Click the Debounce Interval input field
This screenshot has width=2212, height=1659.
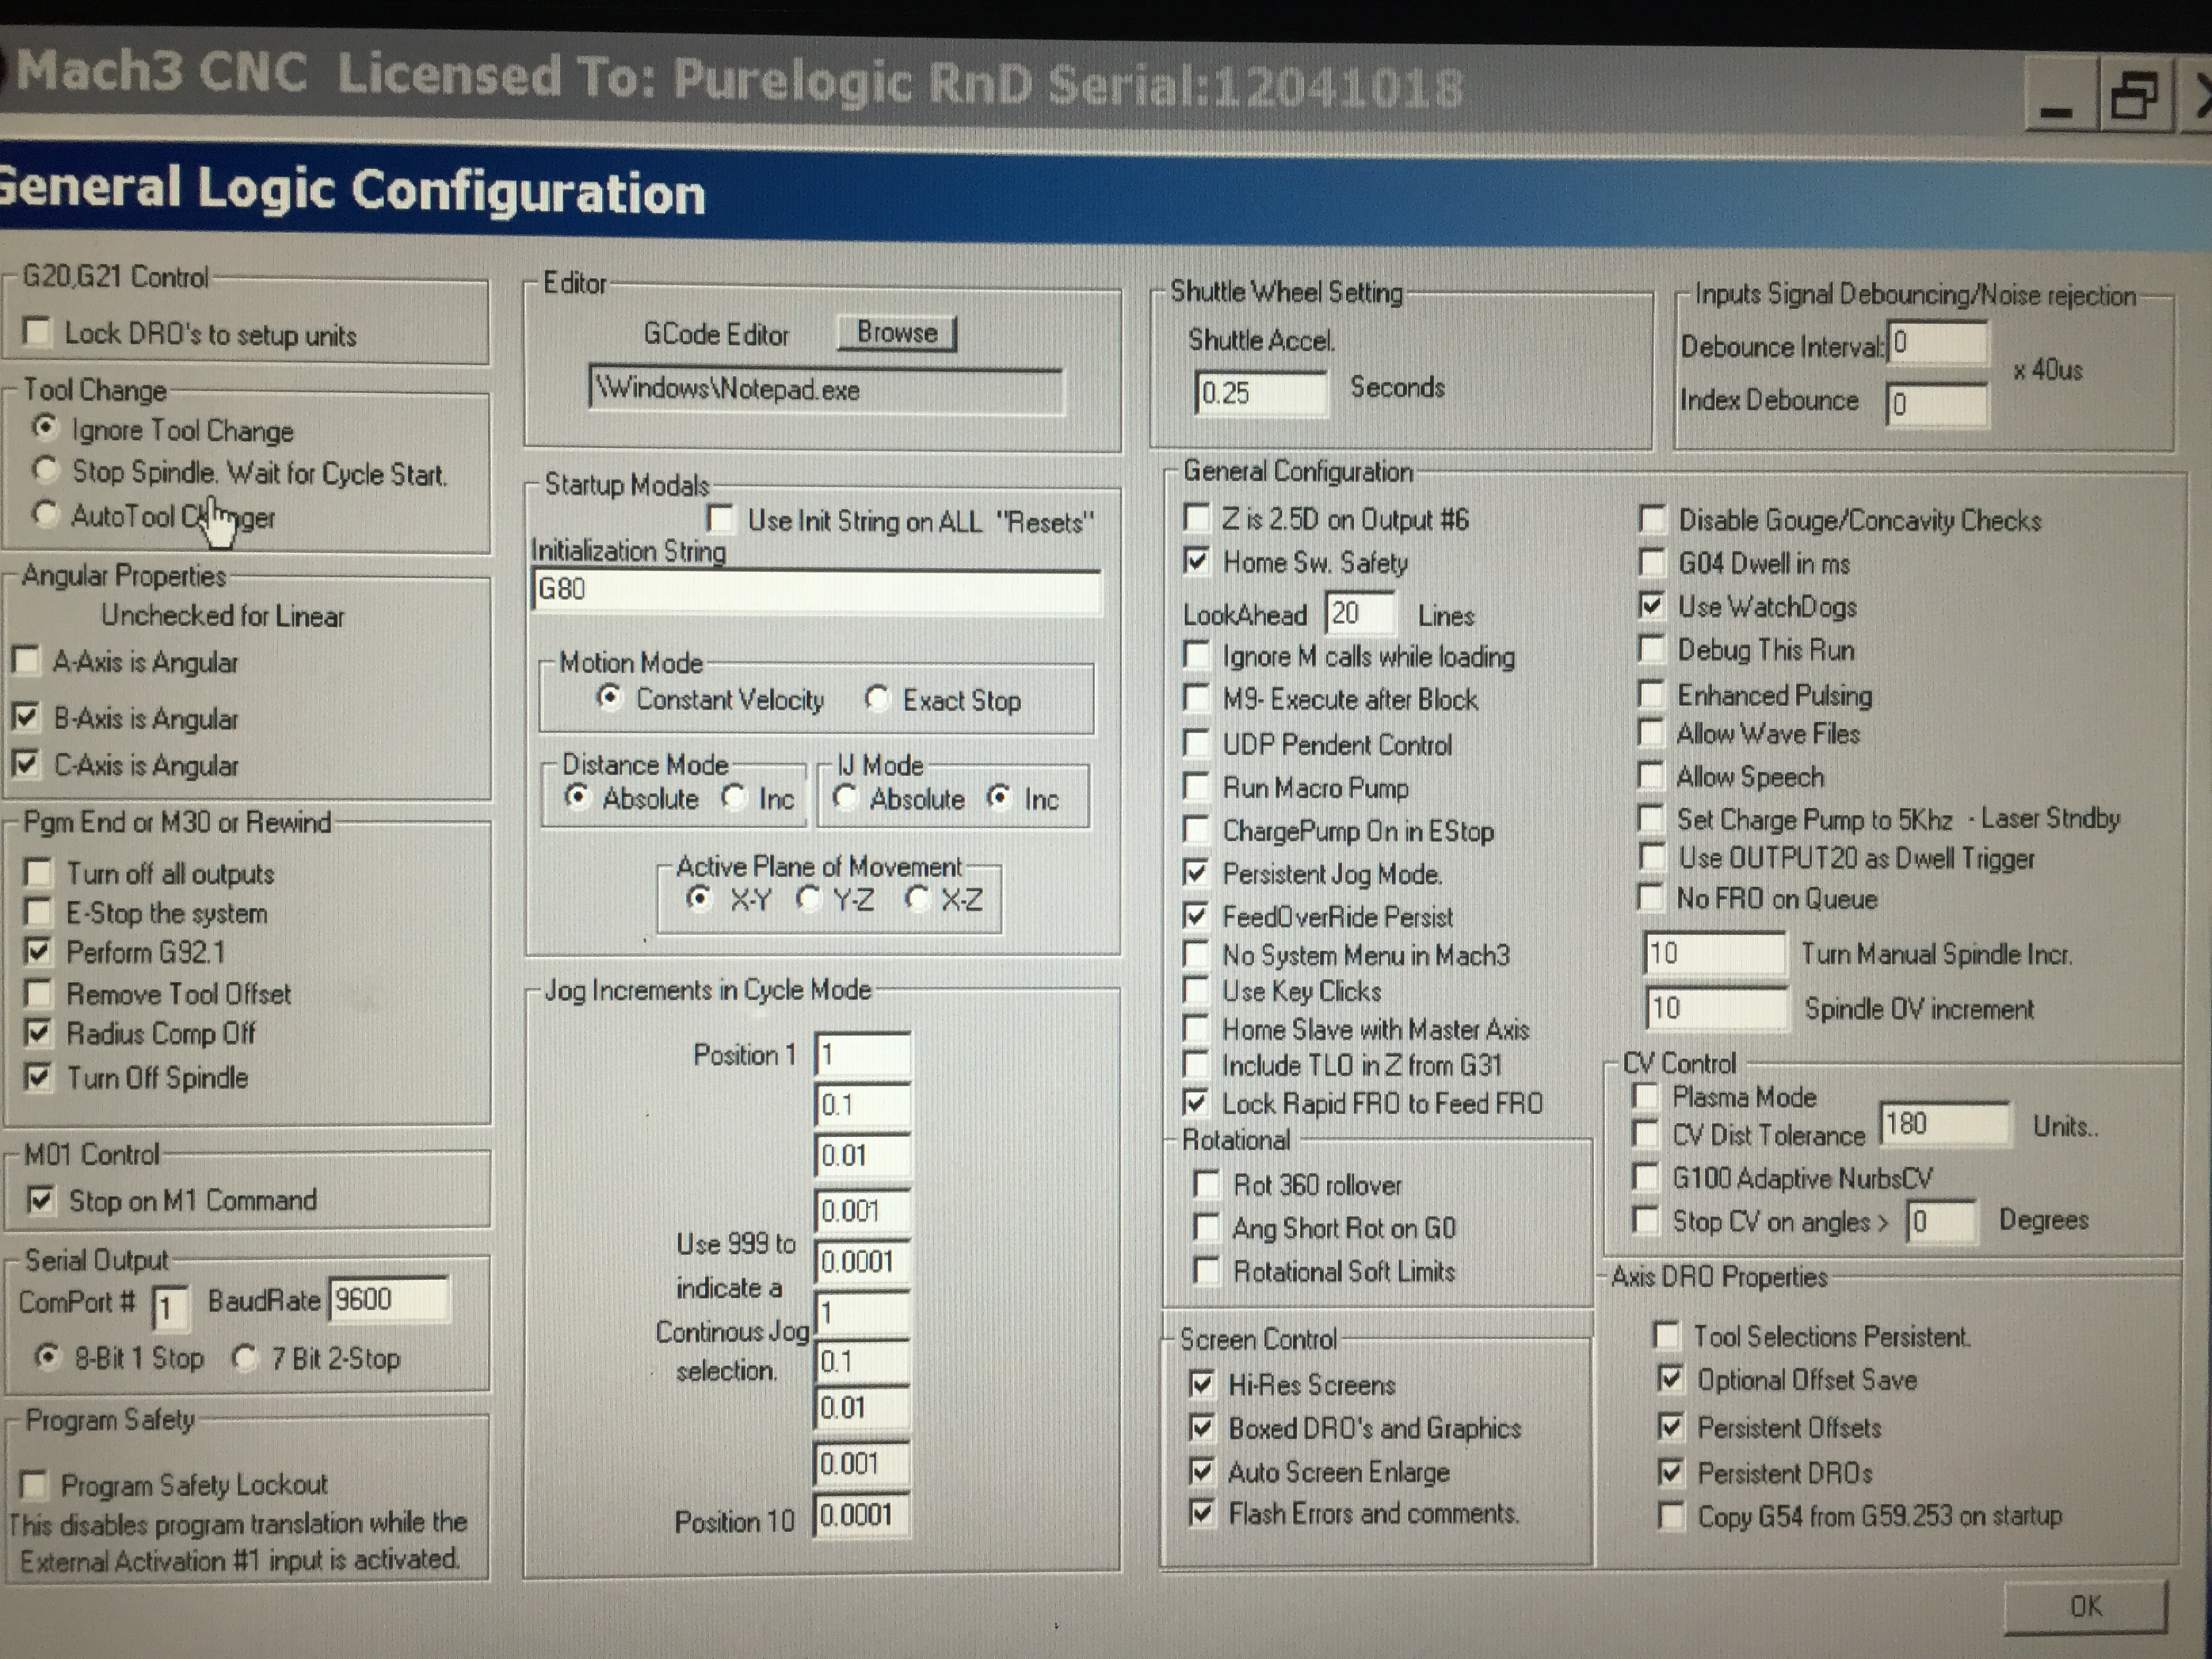[x=1936, y=344]
